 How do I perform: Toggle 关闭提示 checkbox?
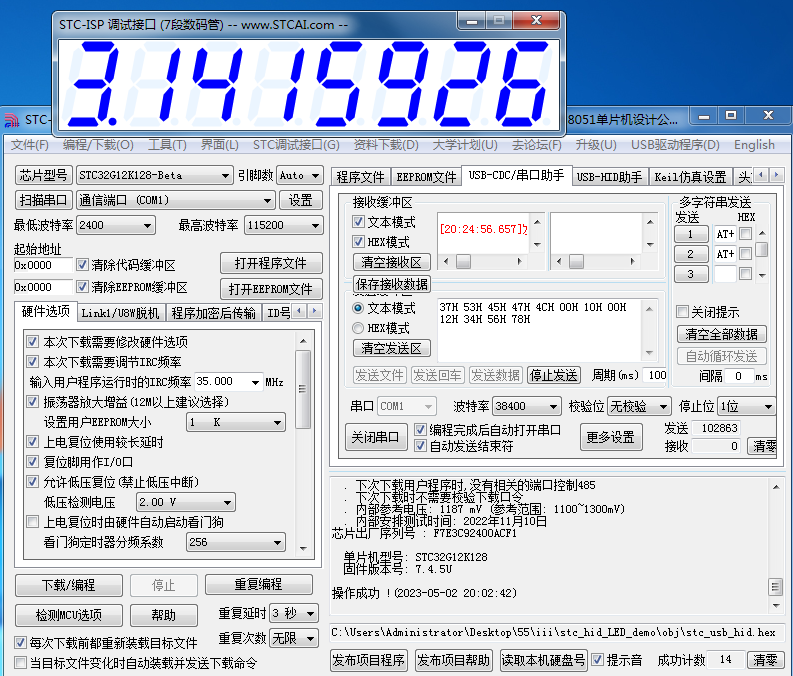(682, 311)
